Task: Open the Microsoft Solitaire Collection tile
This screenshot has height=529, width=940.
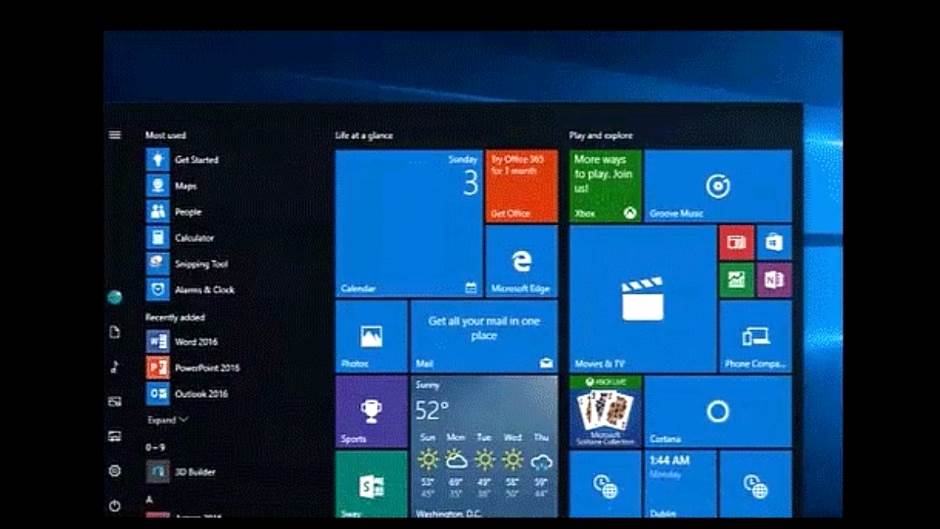Action: (x=605, y=411)
